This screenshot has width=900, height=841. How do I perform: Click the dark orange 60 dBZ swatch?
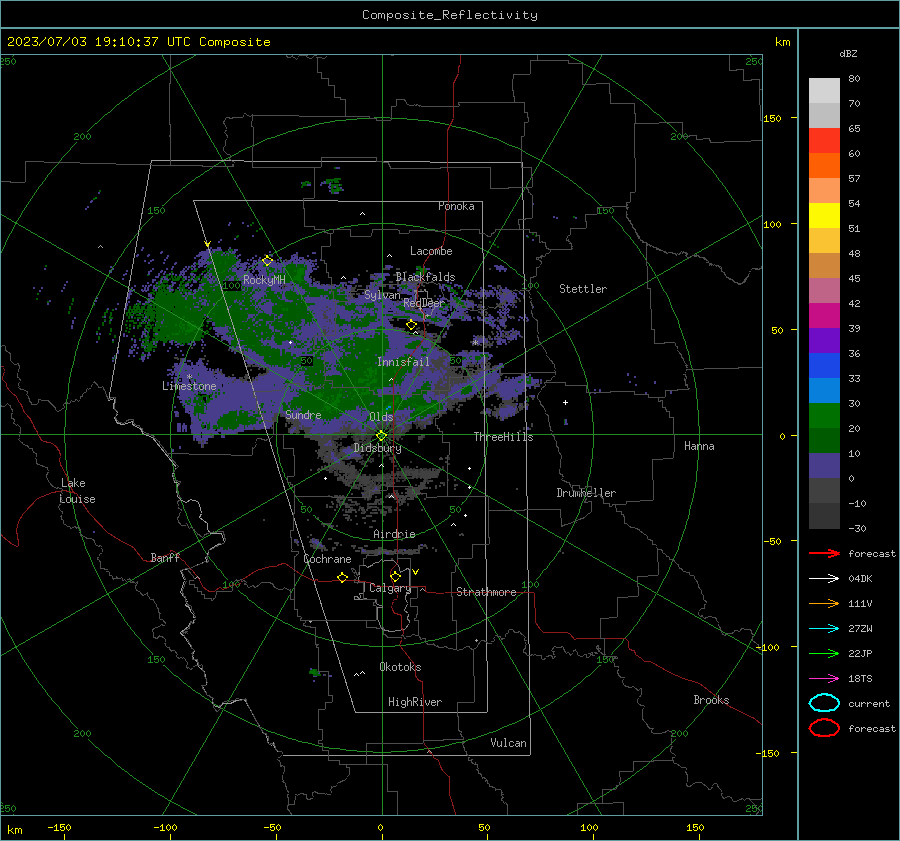pyautogui.click(x=824, y=165)
